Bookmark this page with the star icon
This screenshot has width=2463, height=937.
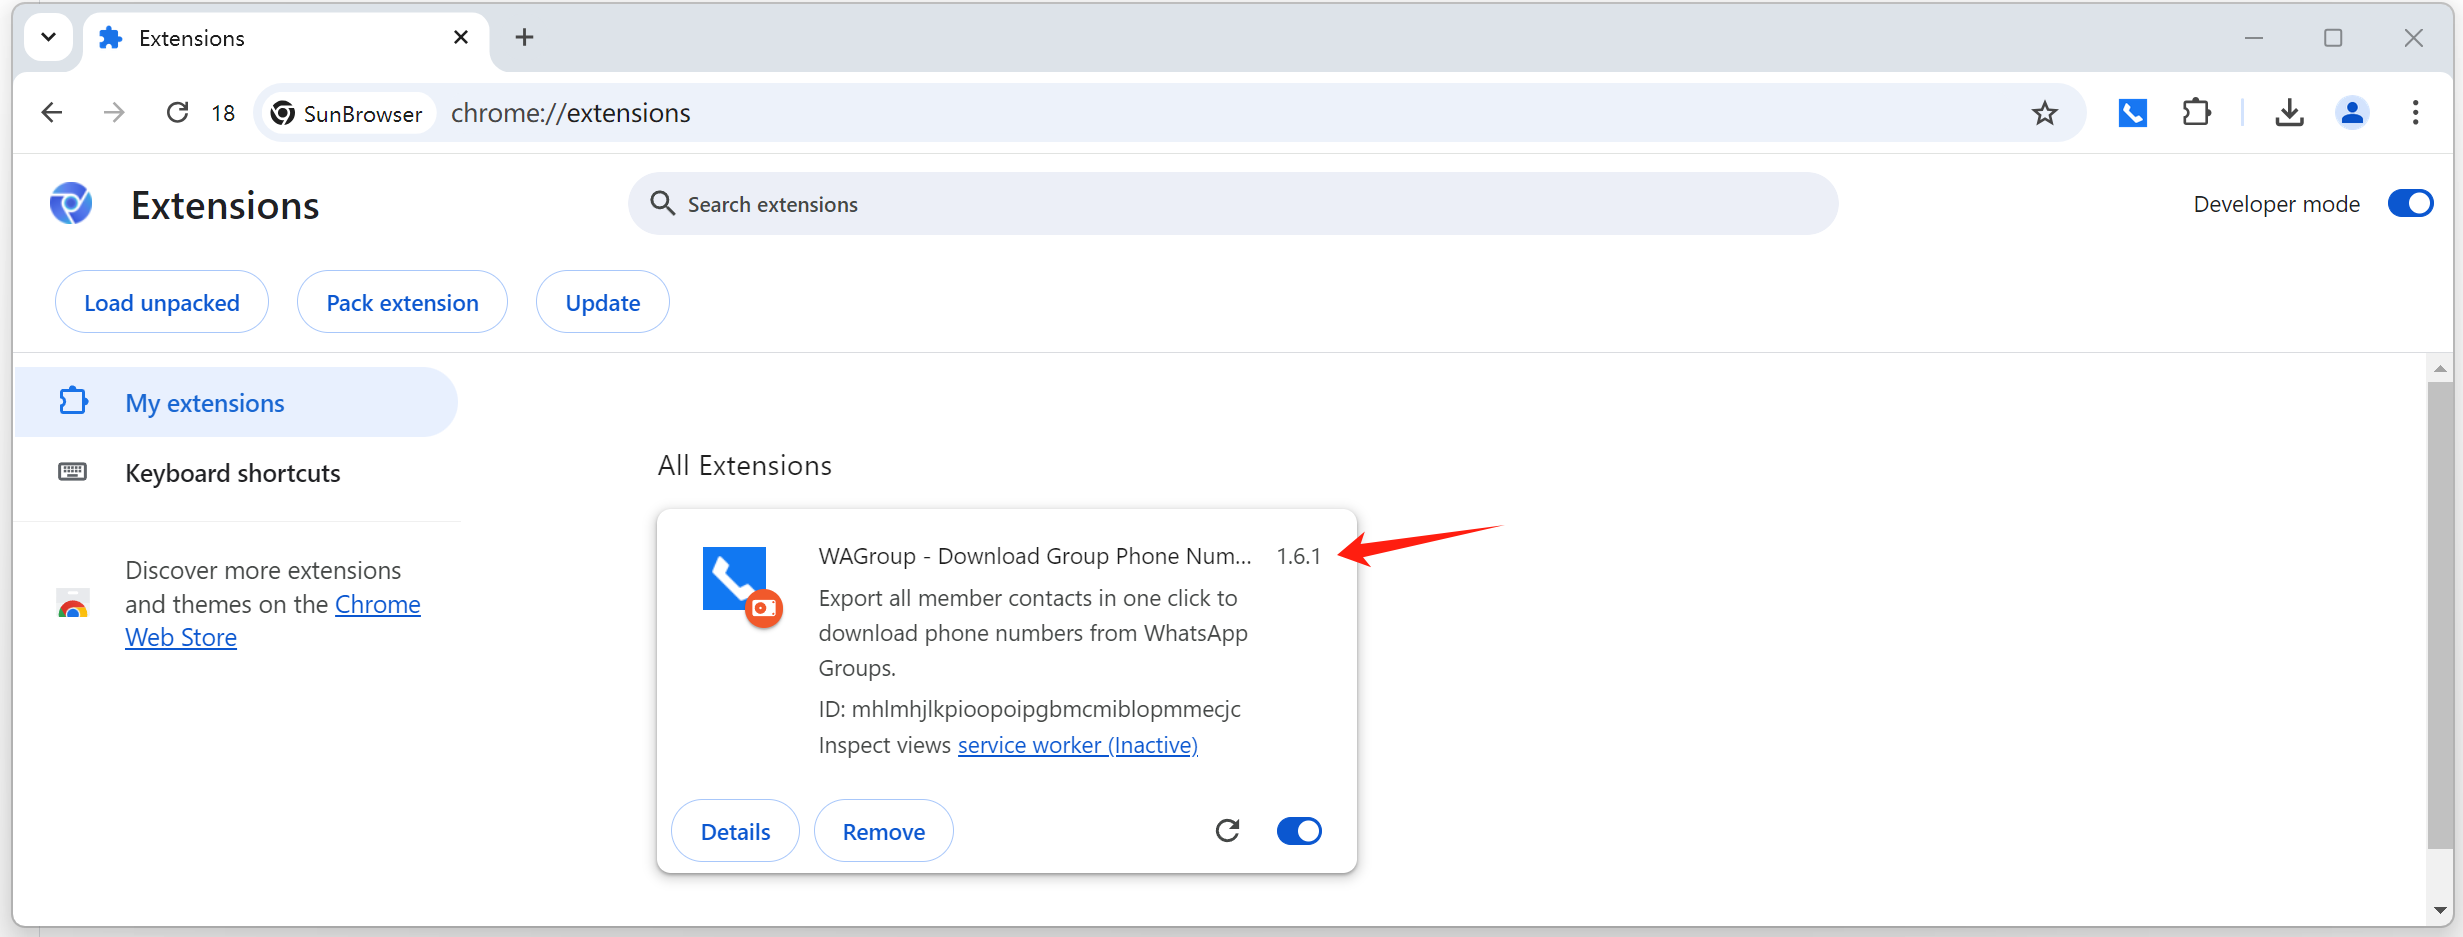2044,113
